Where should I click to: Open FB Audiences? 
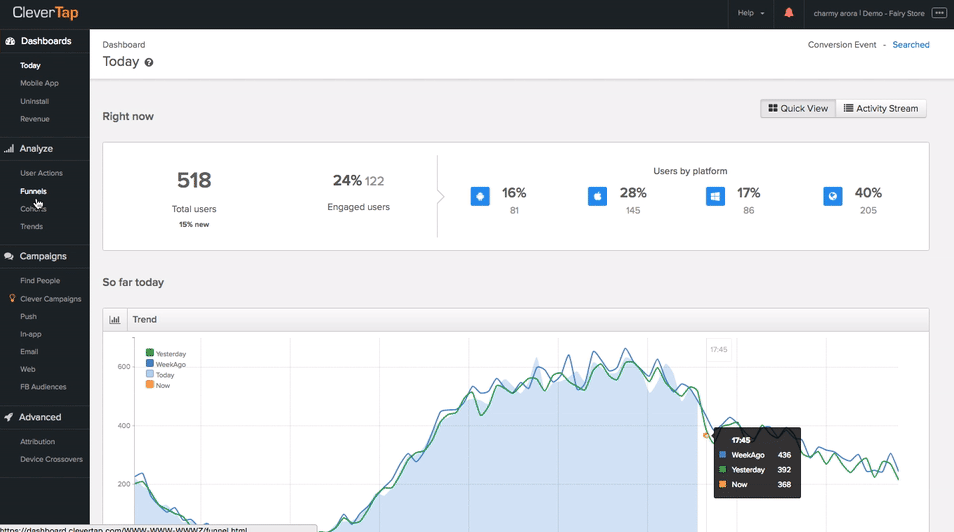[x=43, y=387]
